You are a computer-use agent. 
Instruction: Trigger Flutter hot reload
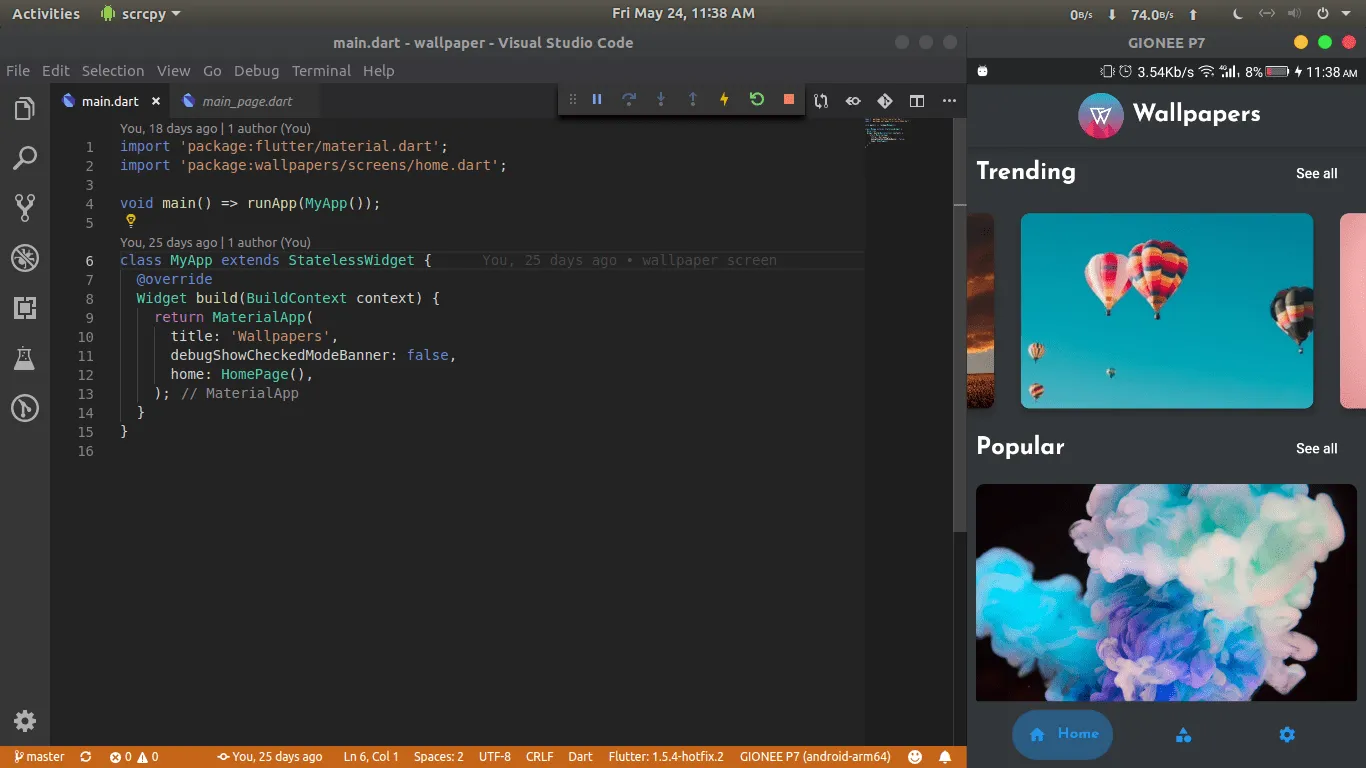(724, 100)
